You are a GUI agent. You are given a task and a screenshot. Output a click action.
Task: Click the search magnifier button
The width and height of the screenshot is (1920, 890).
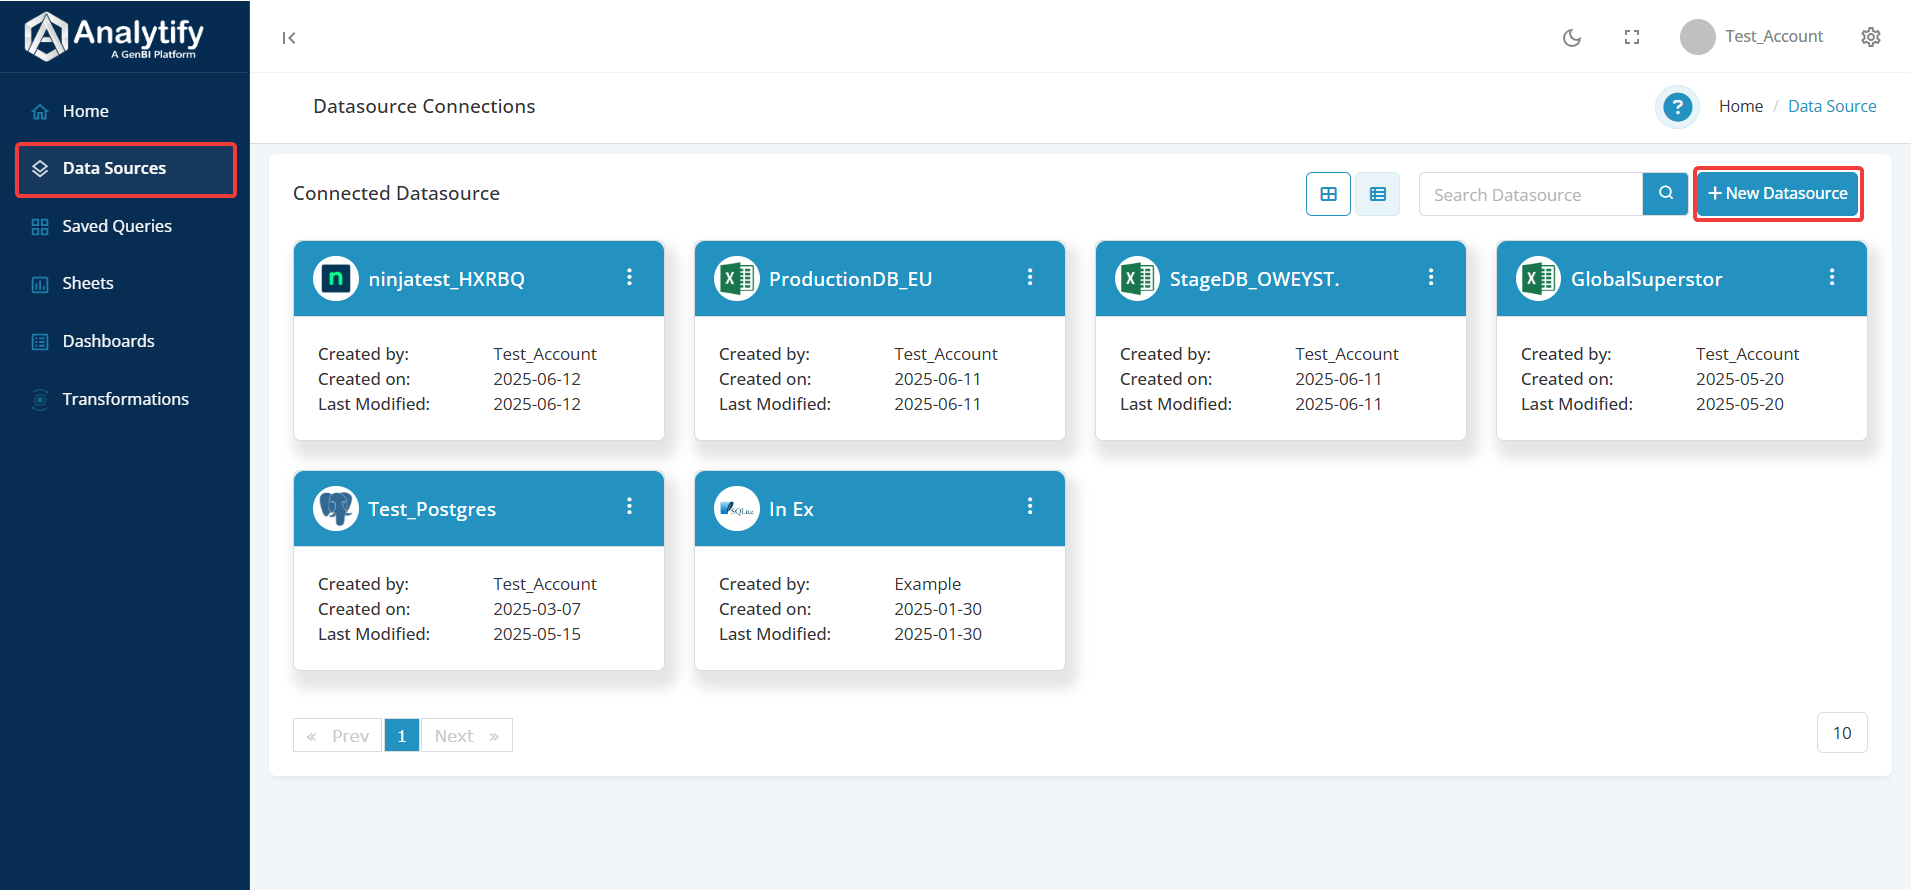1666,194
